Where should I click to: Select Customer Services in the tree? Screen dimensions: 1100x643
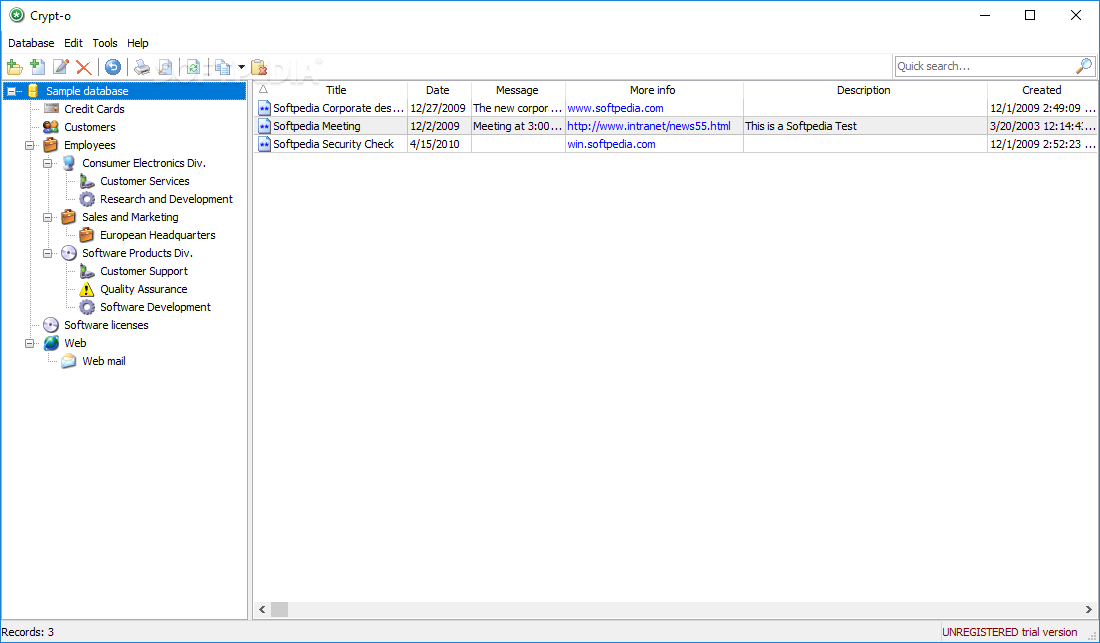tap(145, 181)
